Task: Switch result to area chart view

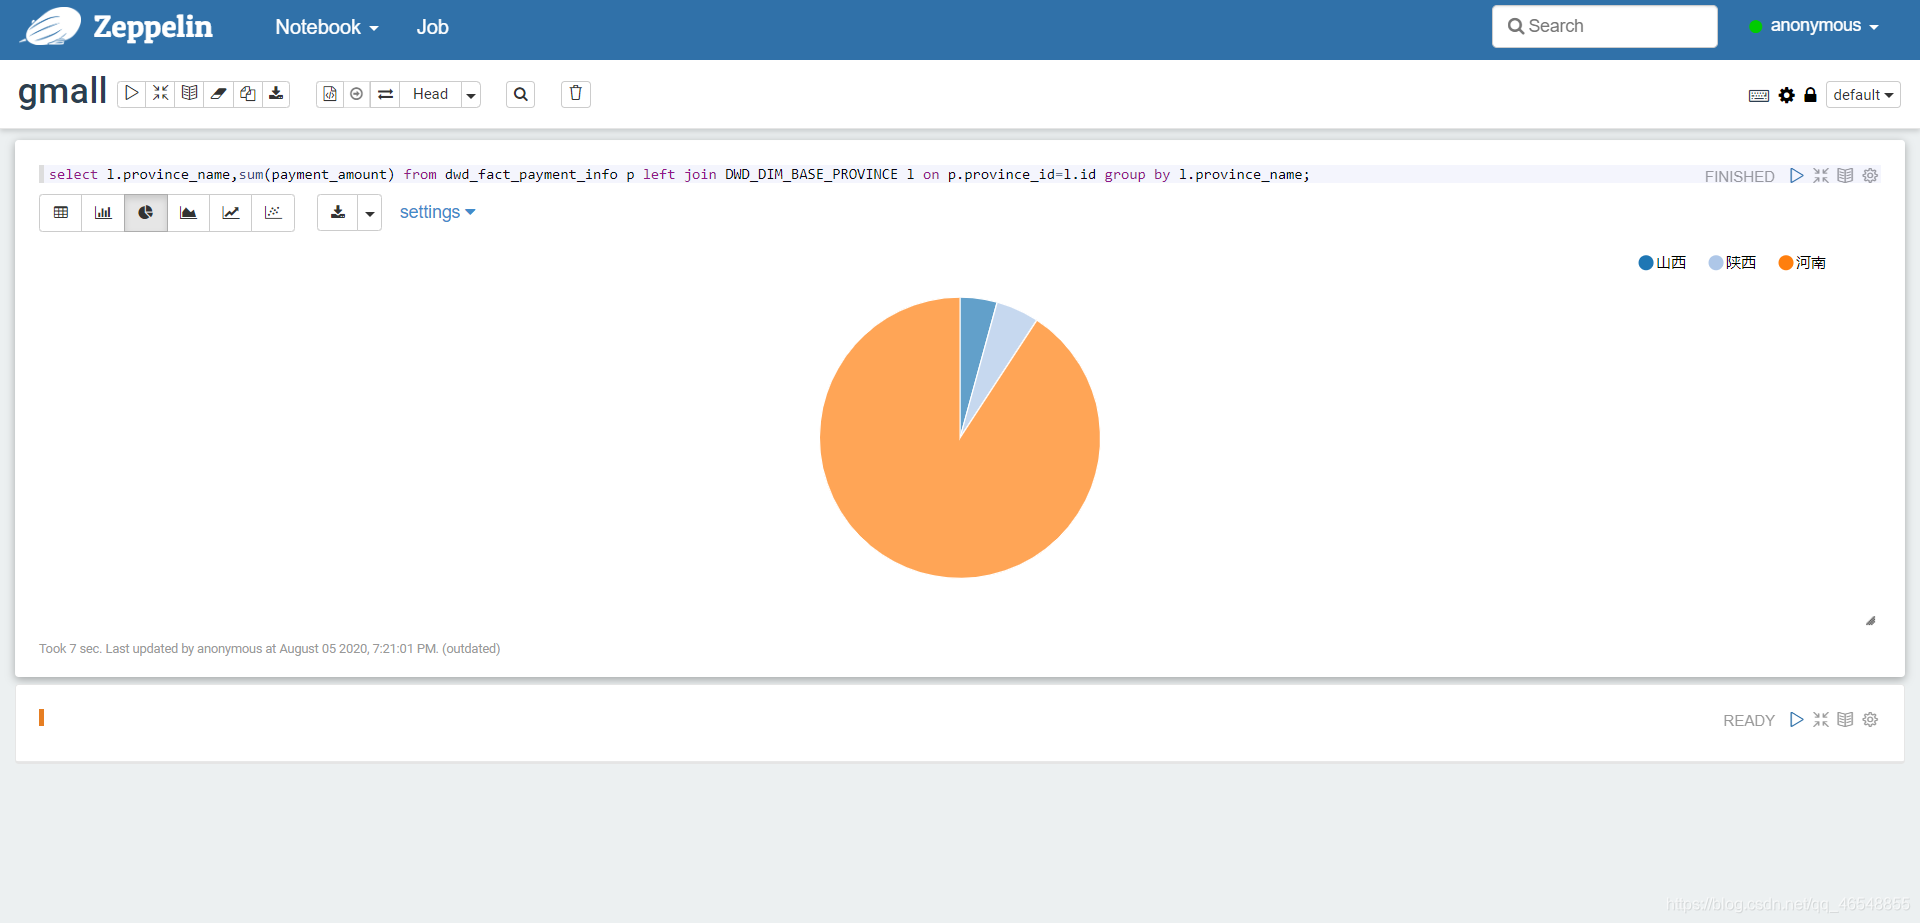Action: [188, 212]
